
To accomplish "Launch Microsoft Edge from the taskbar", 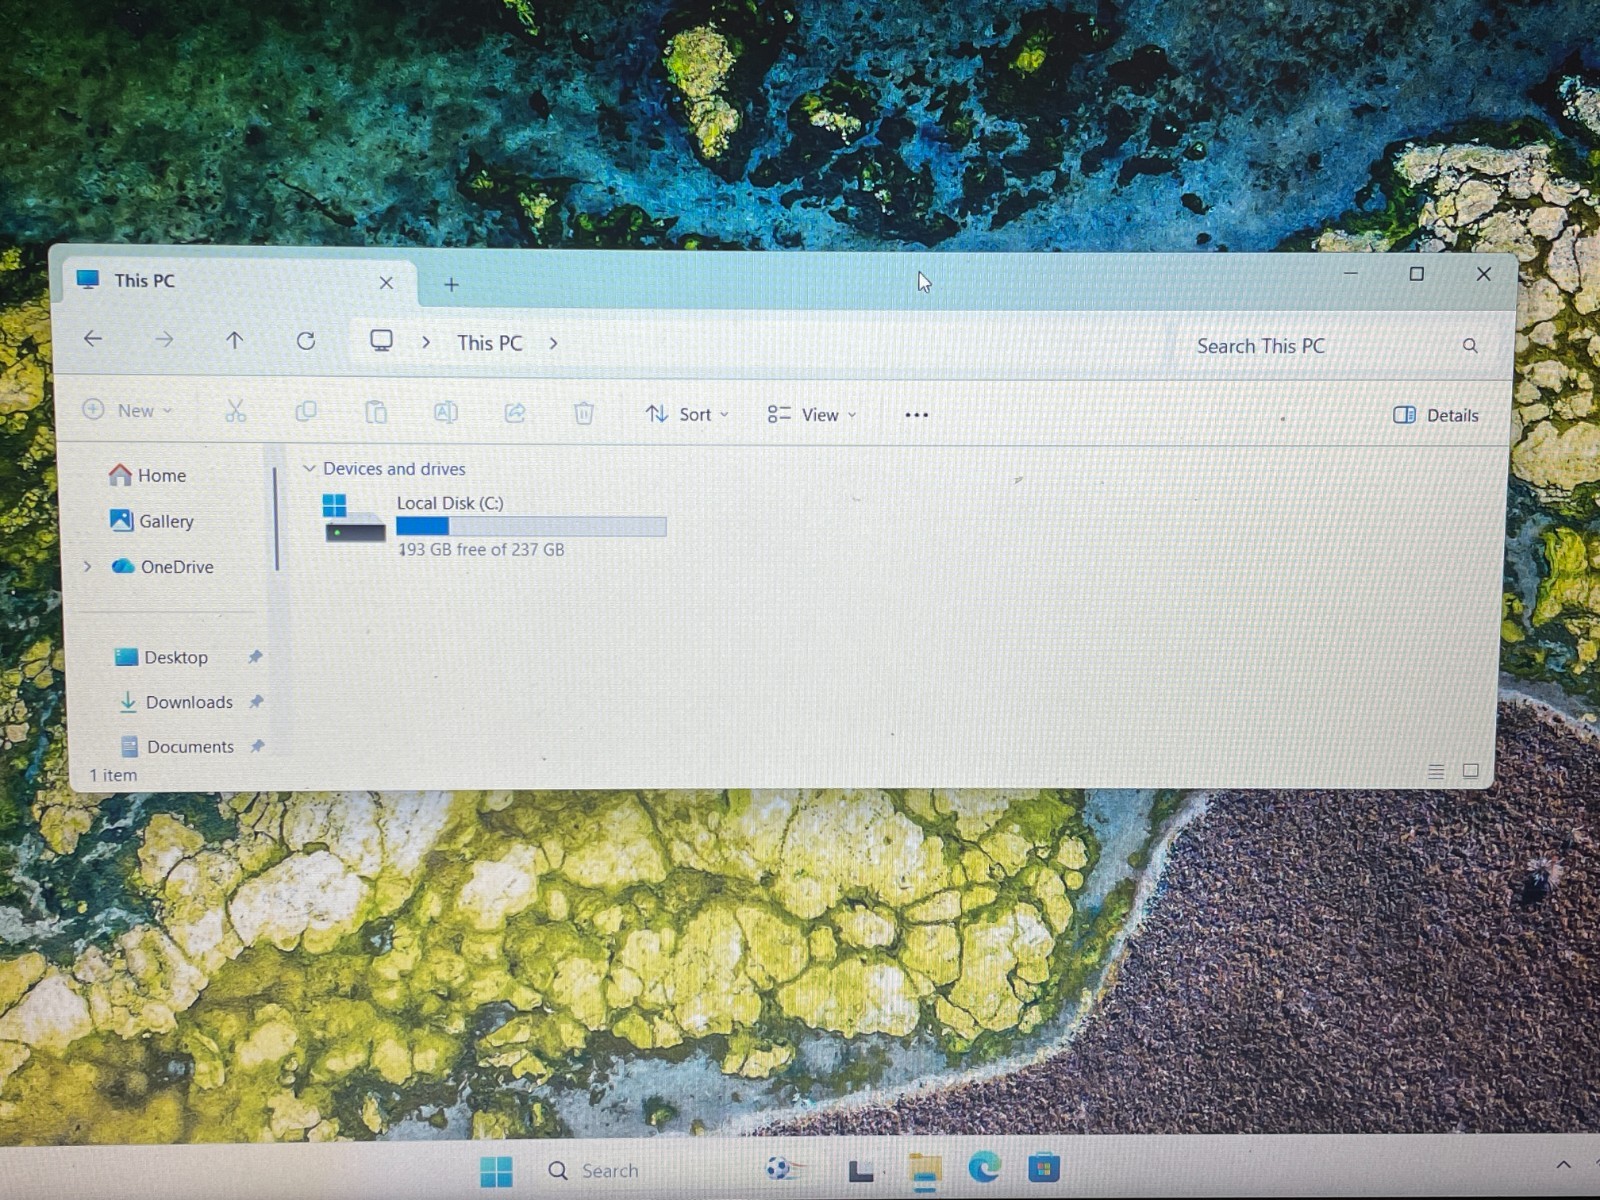I will click(x=985, y=1168).
